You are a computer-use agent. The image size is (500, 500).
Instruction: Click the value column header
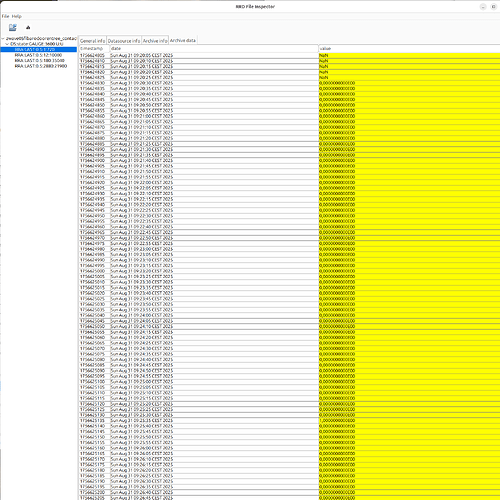[409, 49]
